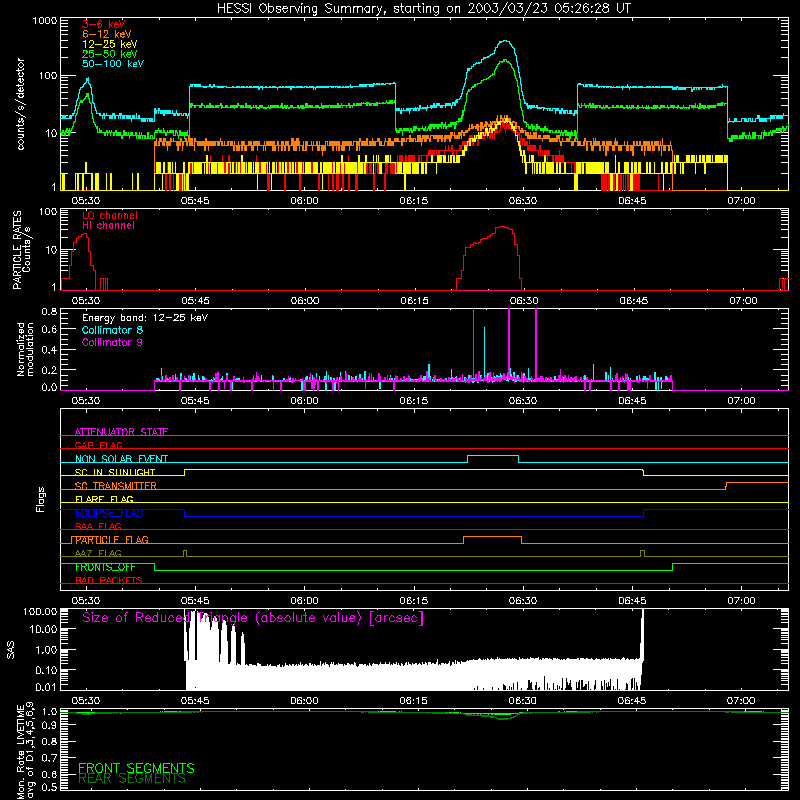Screen dimensions: 800x800
Task: Pick the 25-50 keV legend entry
Action: (110, 54)
